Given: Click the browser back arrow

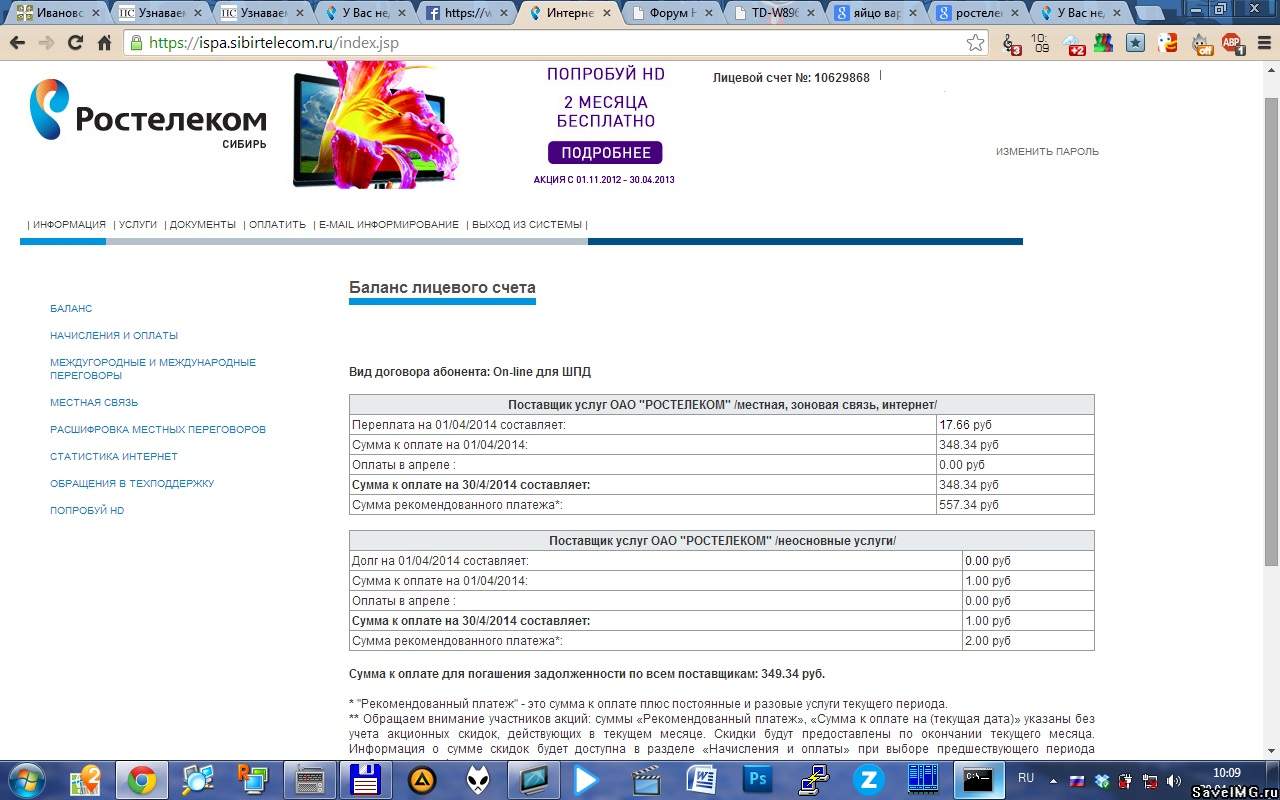Looking at the screenshot, I should tap(18, 43).
